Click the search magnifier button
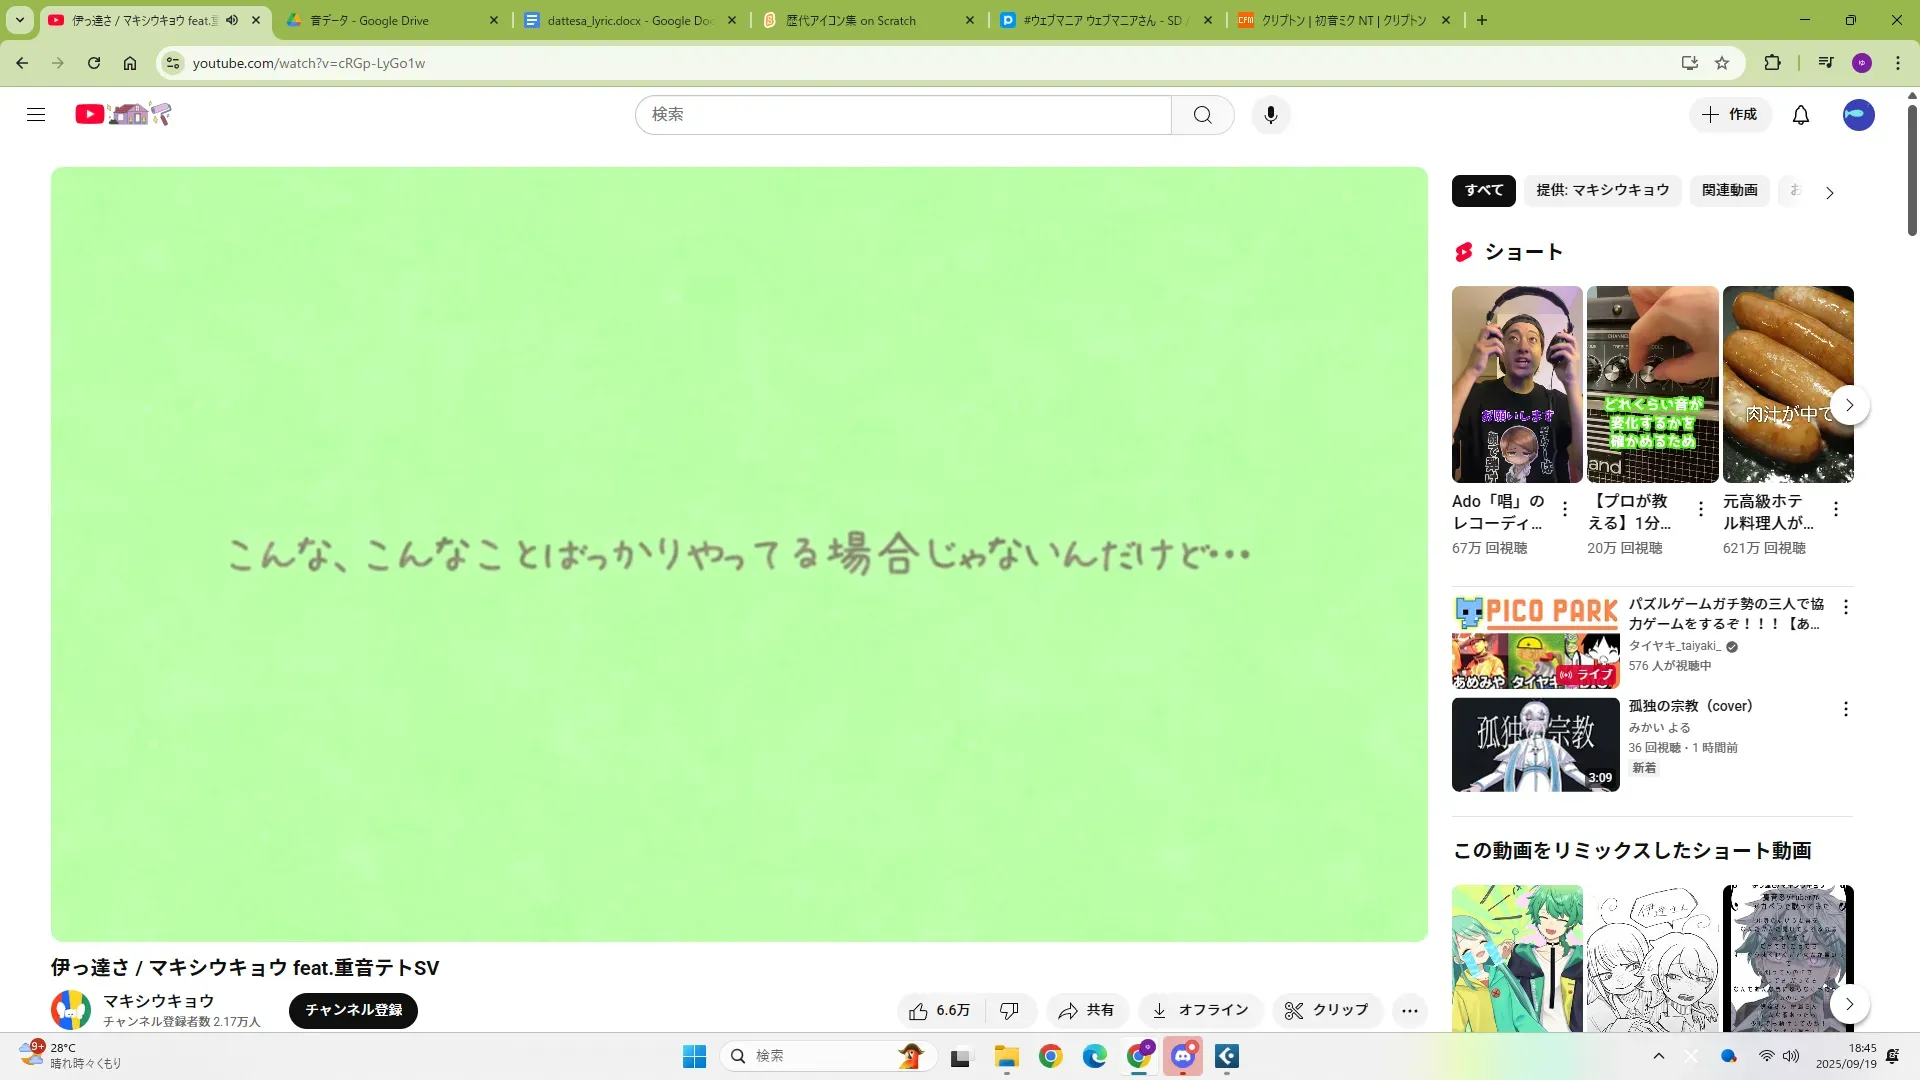The height and width of the screenshot is (1080, 1920). [1202, 115]
